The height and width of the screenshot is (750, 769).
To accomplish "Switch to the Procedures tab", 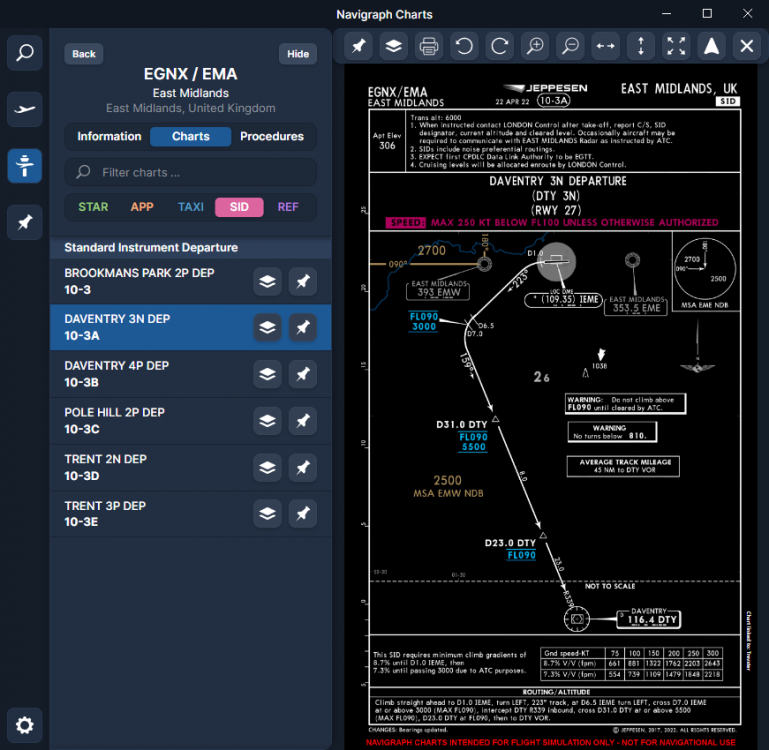I will pyautogui.click(x=272, y=137).
